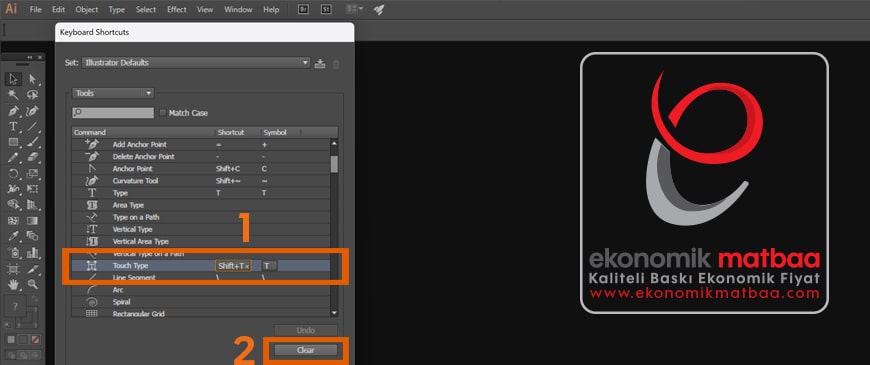Select the Type tool in the toolbar
870x365 pixels.
pyautogui.click(x=13, y=126)
